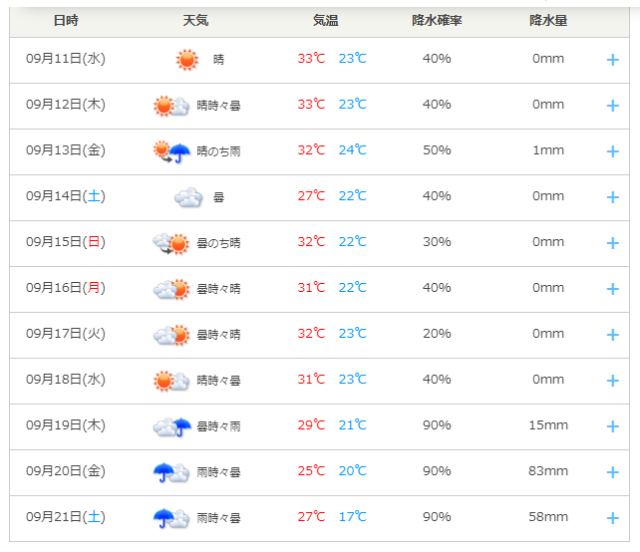640x552 pixels.
Task: Click the 降水確率 column header
Action: tap(437, 20)
